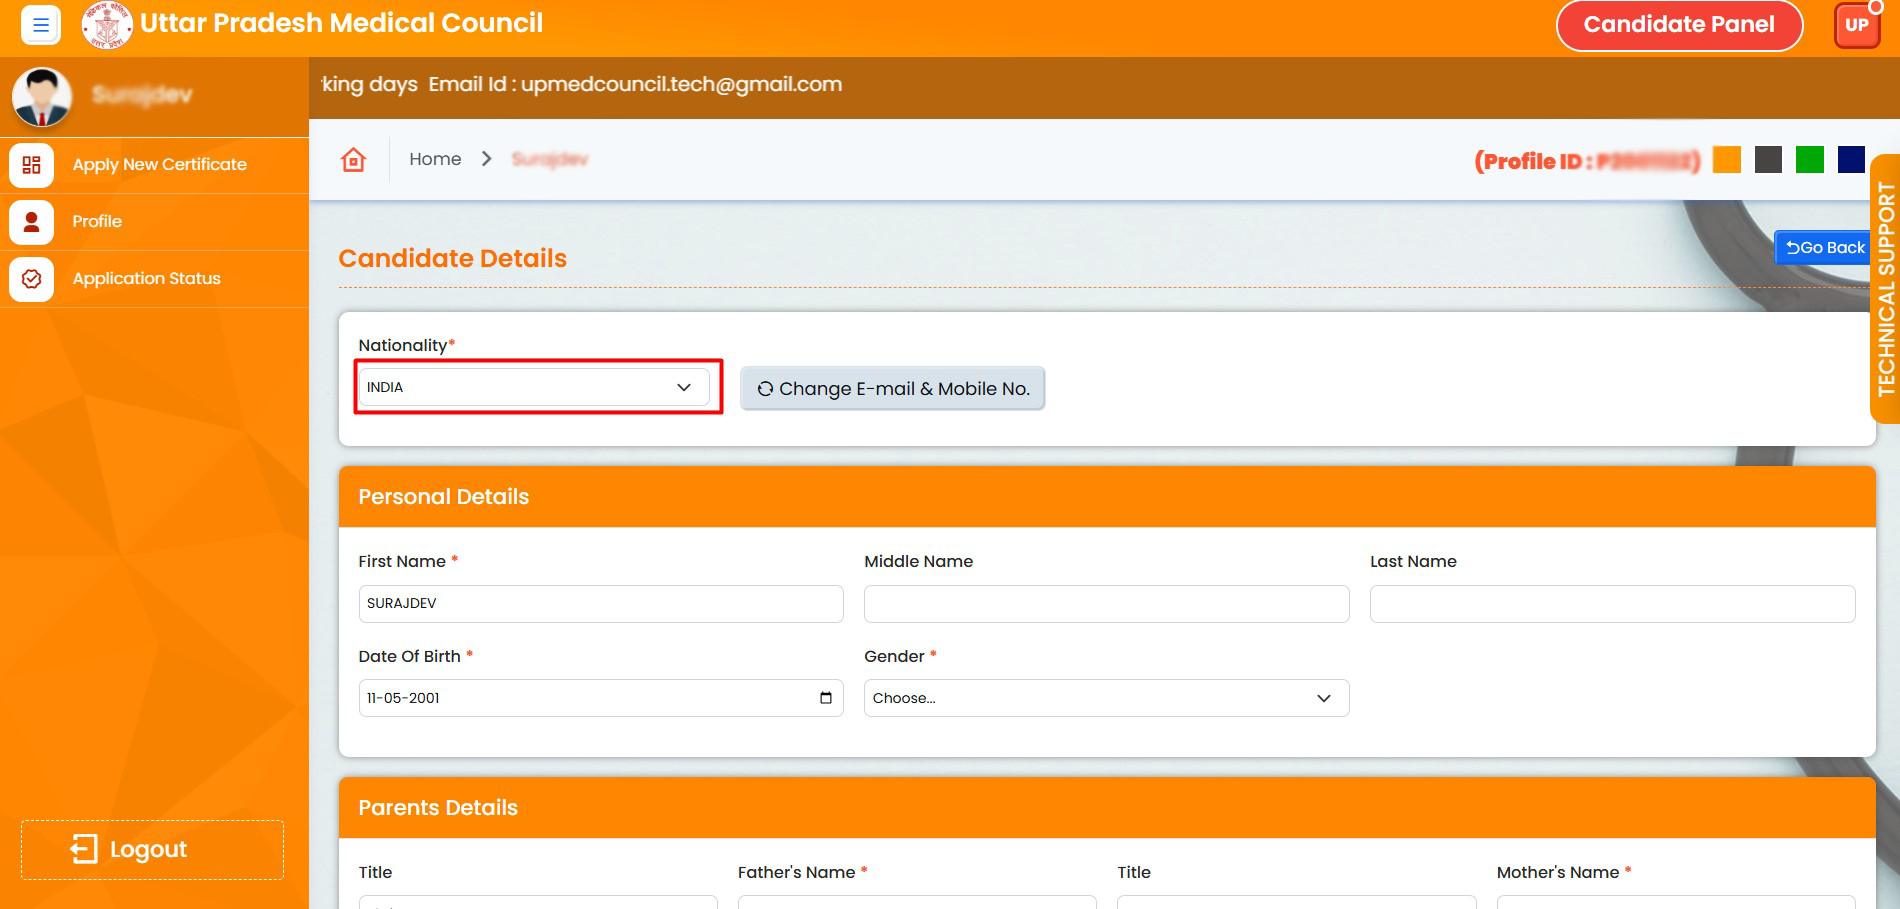1900x909 pixels.
Task: Select the orange theme color swatch
Action: click(1726, 160)
